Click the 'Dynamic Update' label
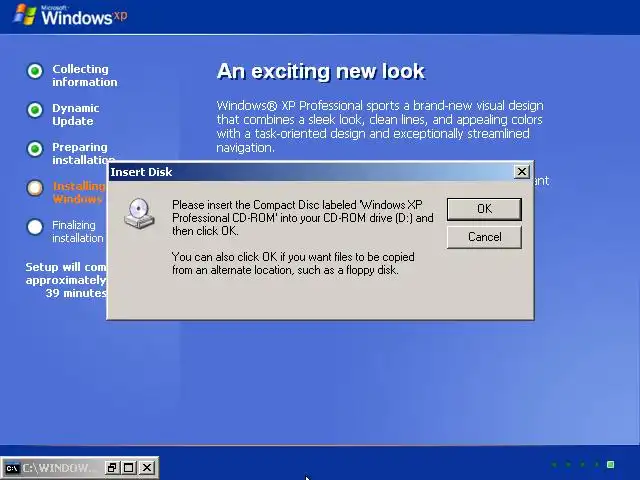640x480 pixels. (76, 115)
